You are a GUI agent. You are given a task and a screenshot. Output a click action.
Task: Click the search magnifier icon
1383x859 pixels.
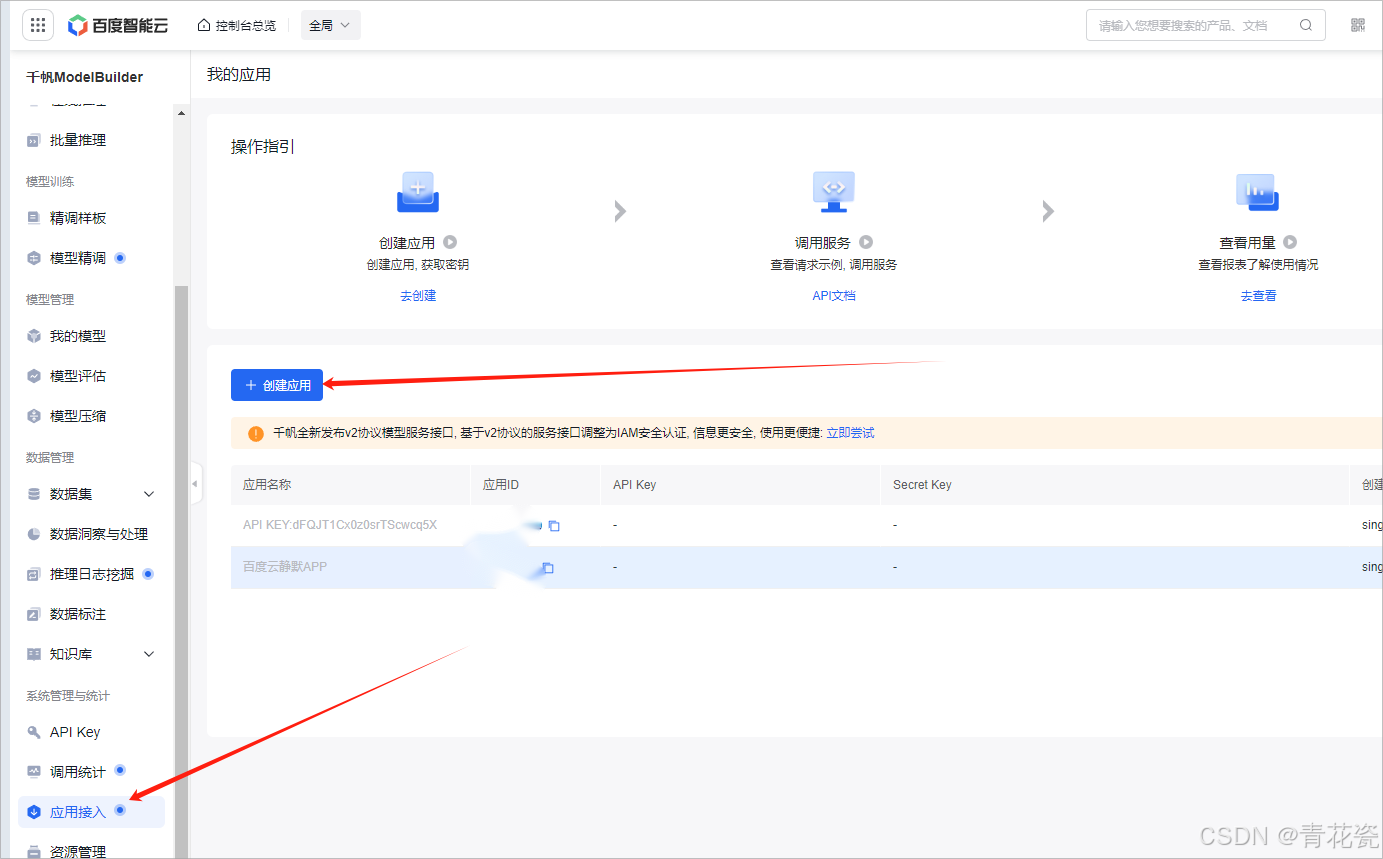tap(1306, 25)
